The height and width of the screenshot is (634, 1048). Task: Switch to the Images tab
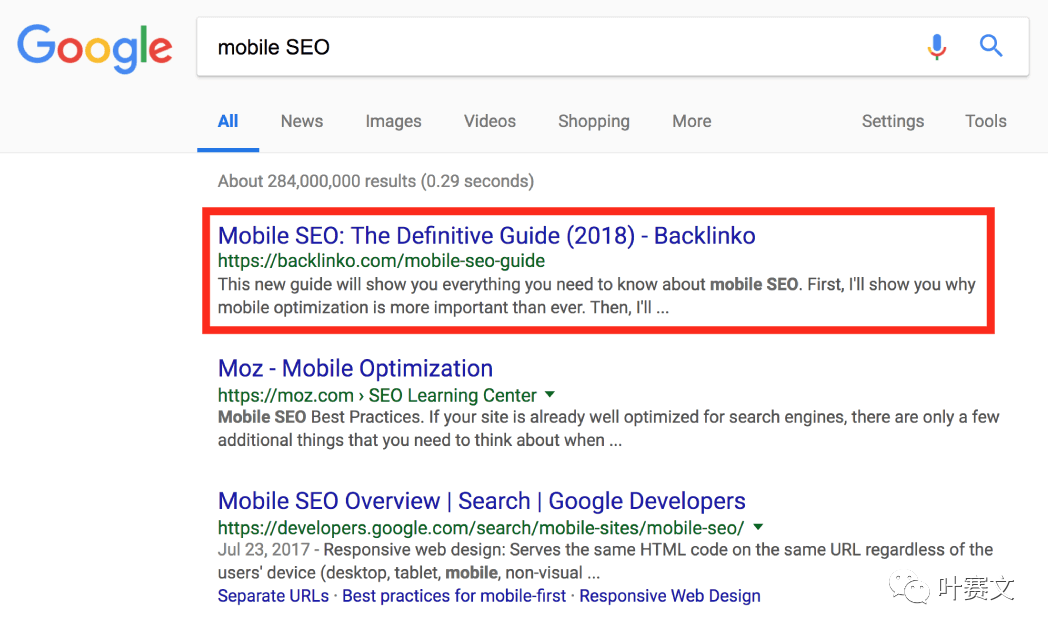[393, 122]
